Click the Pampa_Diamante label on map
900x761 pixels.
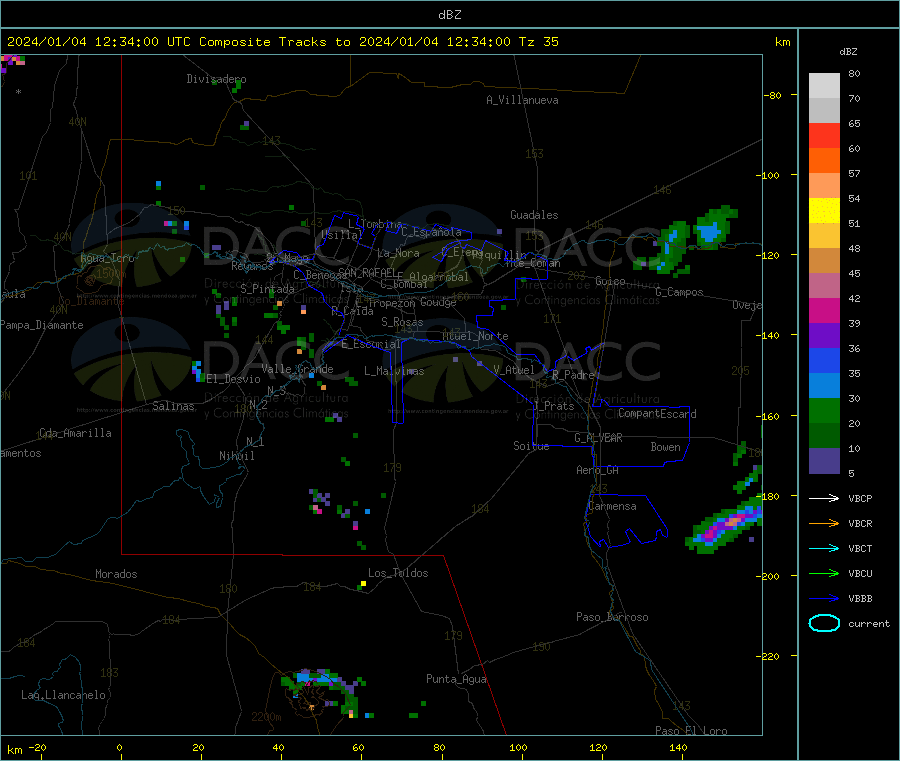point(42,325)
